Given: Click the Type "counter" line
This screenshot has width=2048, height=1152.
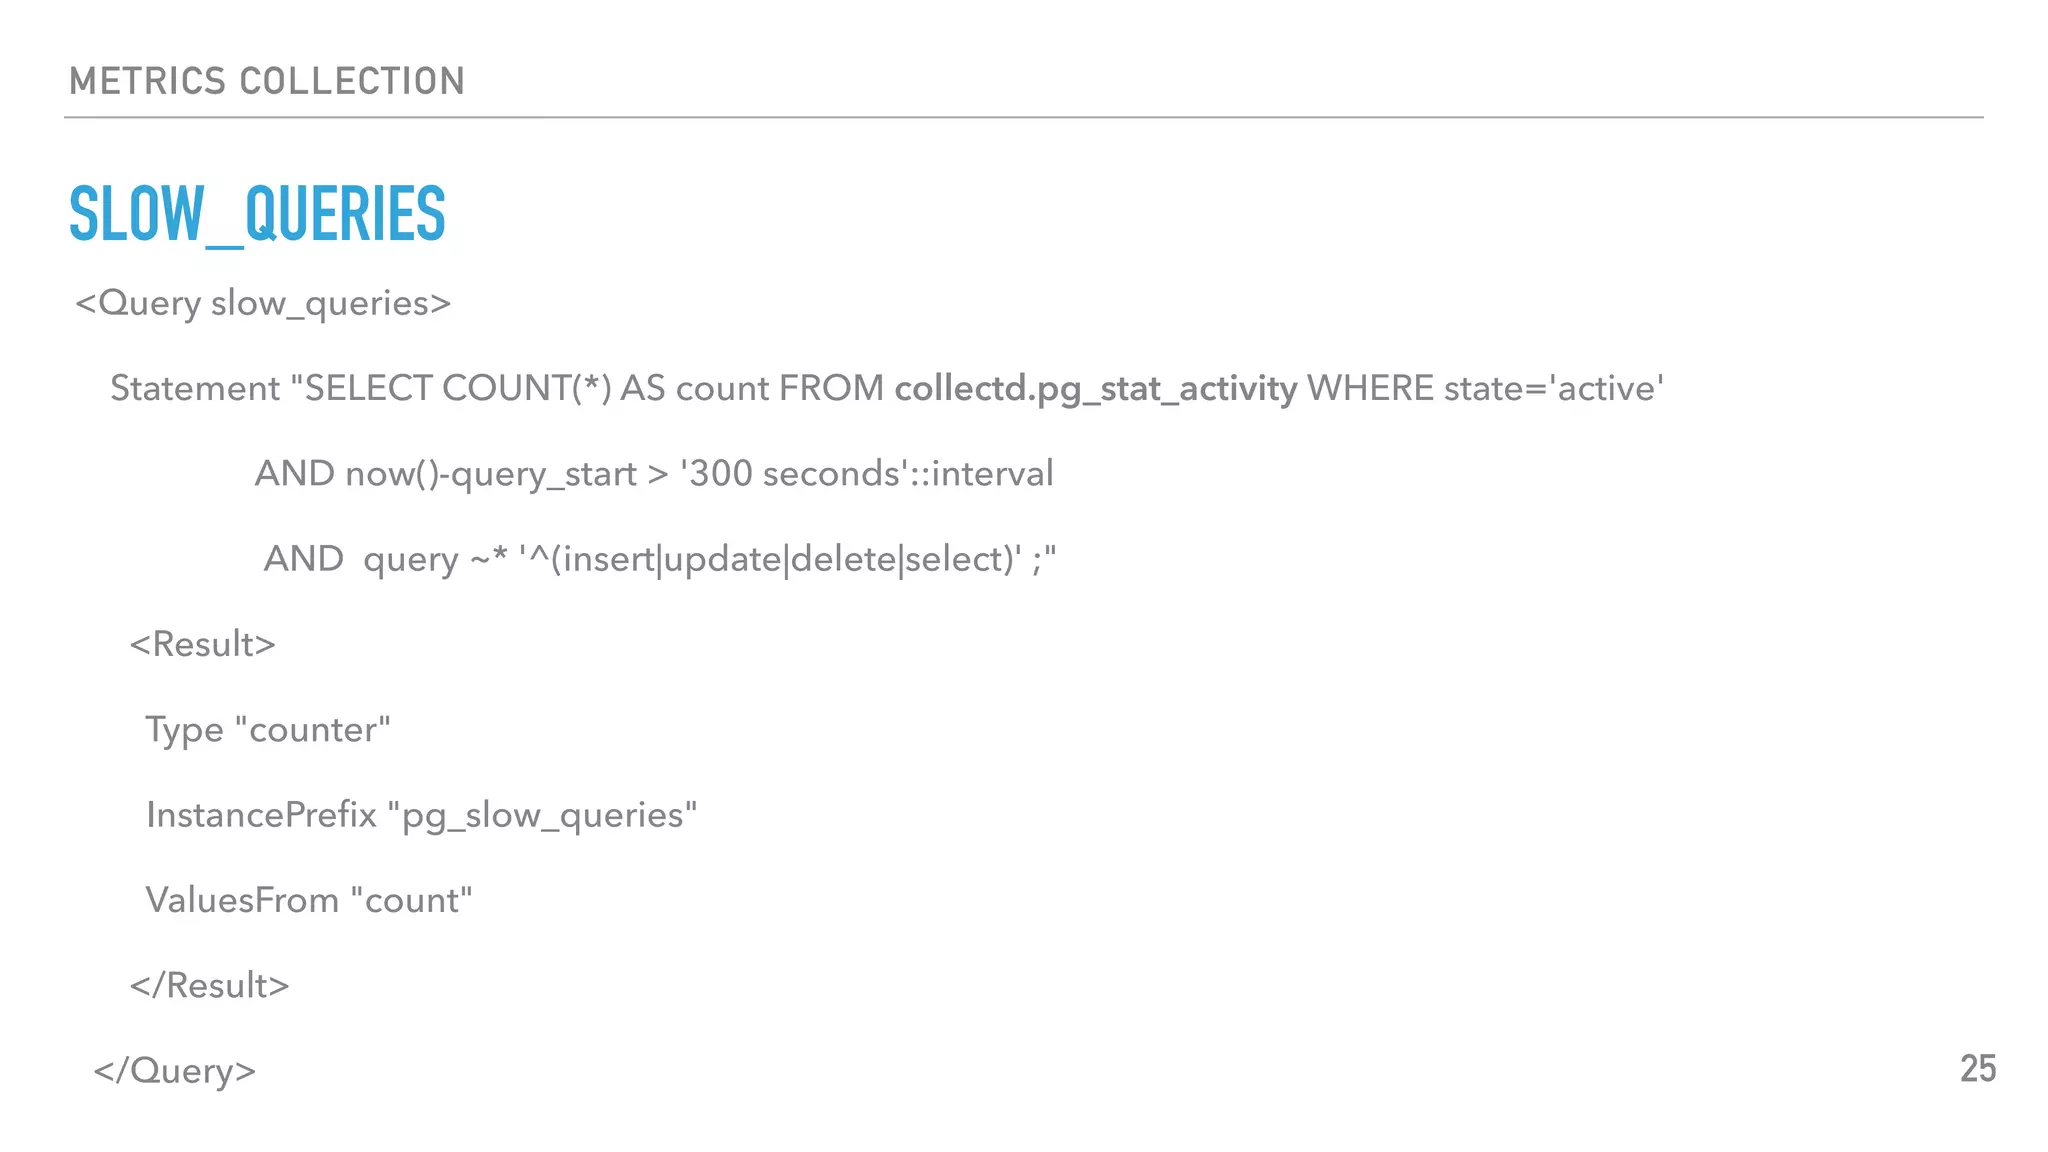Looking at the screenshot, I should click(x=268, y=729).
